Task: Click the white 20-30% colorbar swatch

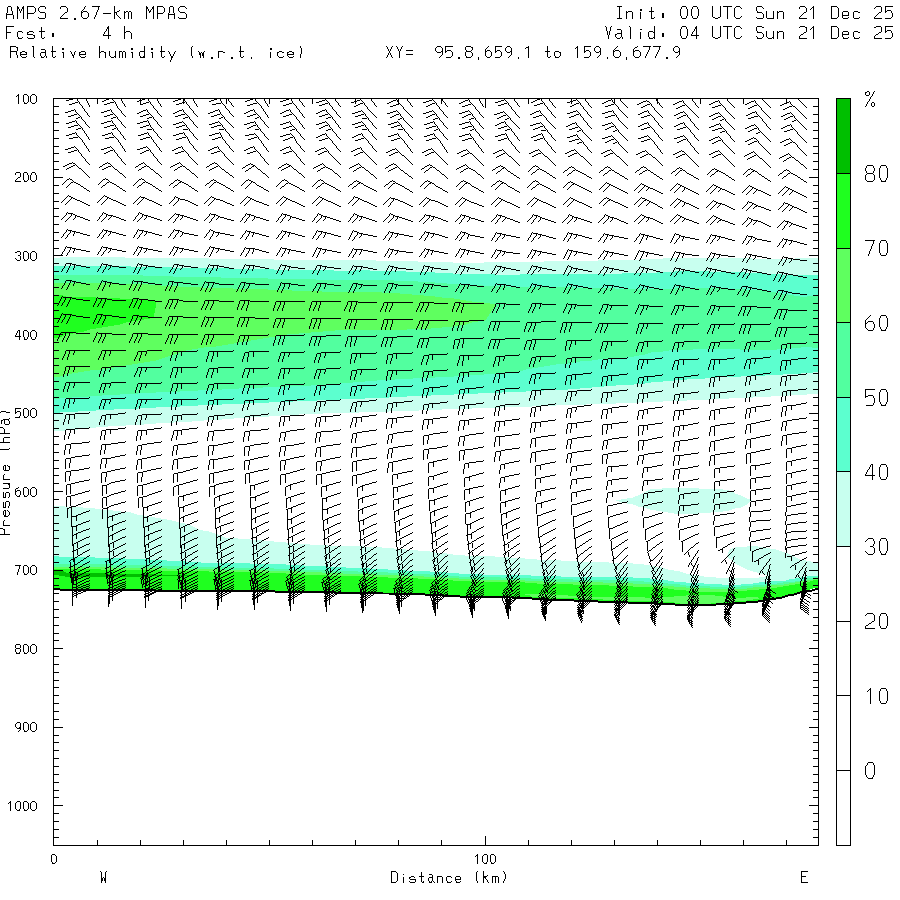Action: [843, 584]
